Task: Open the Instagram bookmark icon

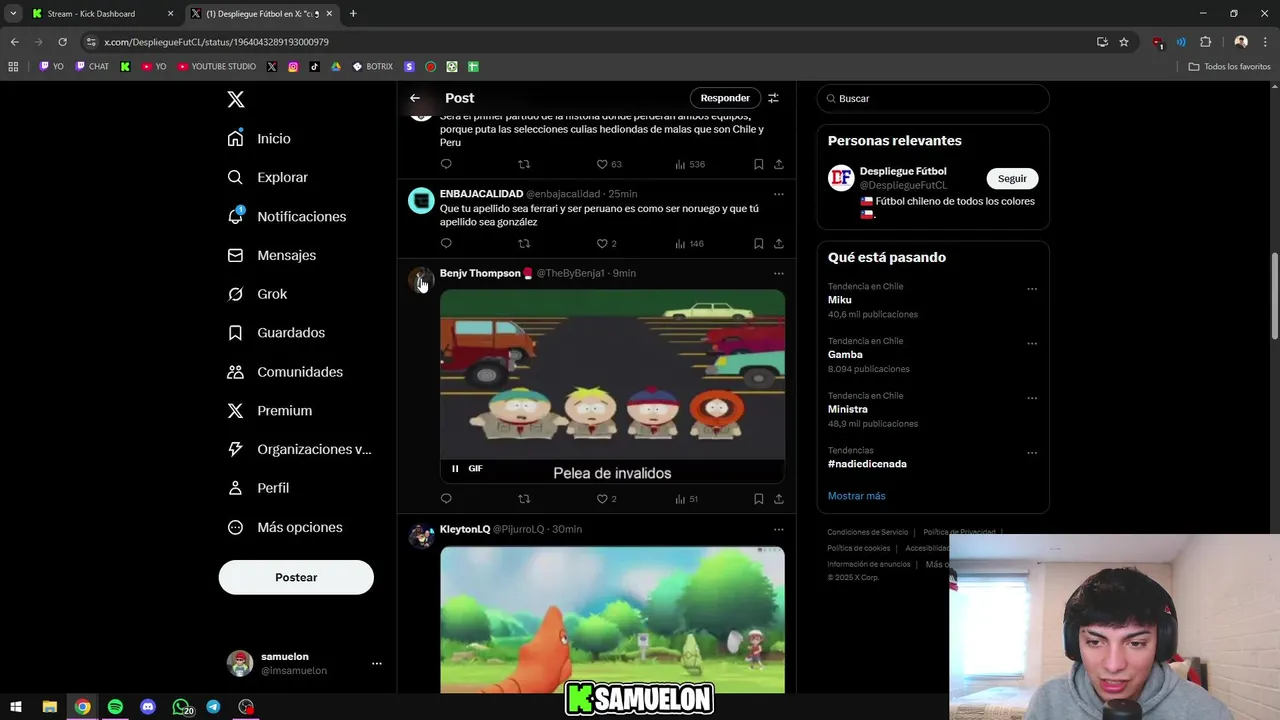Action: [x=293, y=66]
